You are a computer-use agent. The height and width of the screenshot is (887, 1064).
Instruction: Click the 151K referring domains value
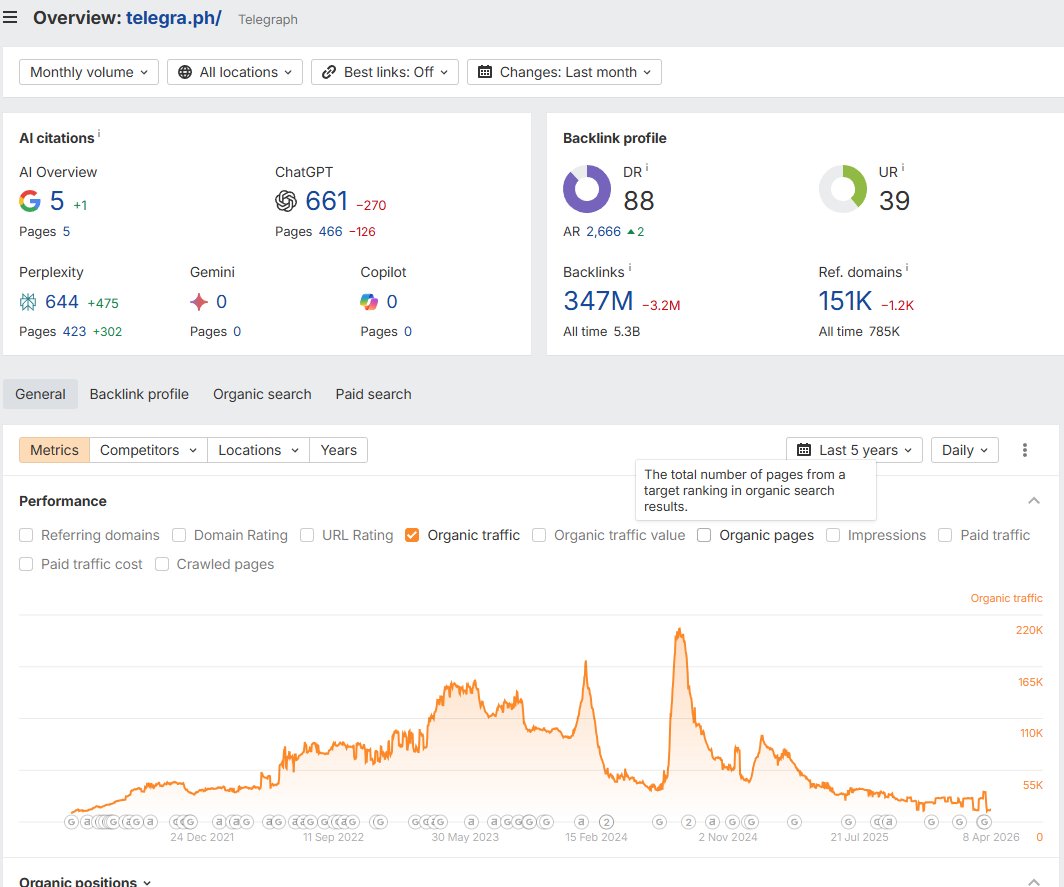pos(845,301)
